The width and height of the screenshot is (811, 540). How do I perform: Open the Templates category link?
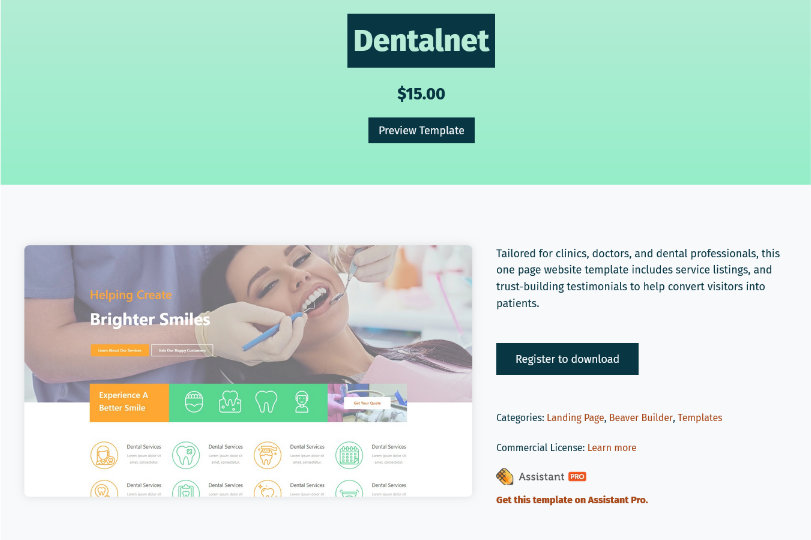[x=700, y=417]
